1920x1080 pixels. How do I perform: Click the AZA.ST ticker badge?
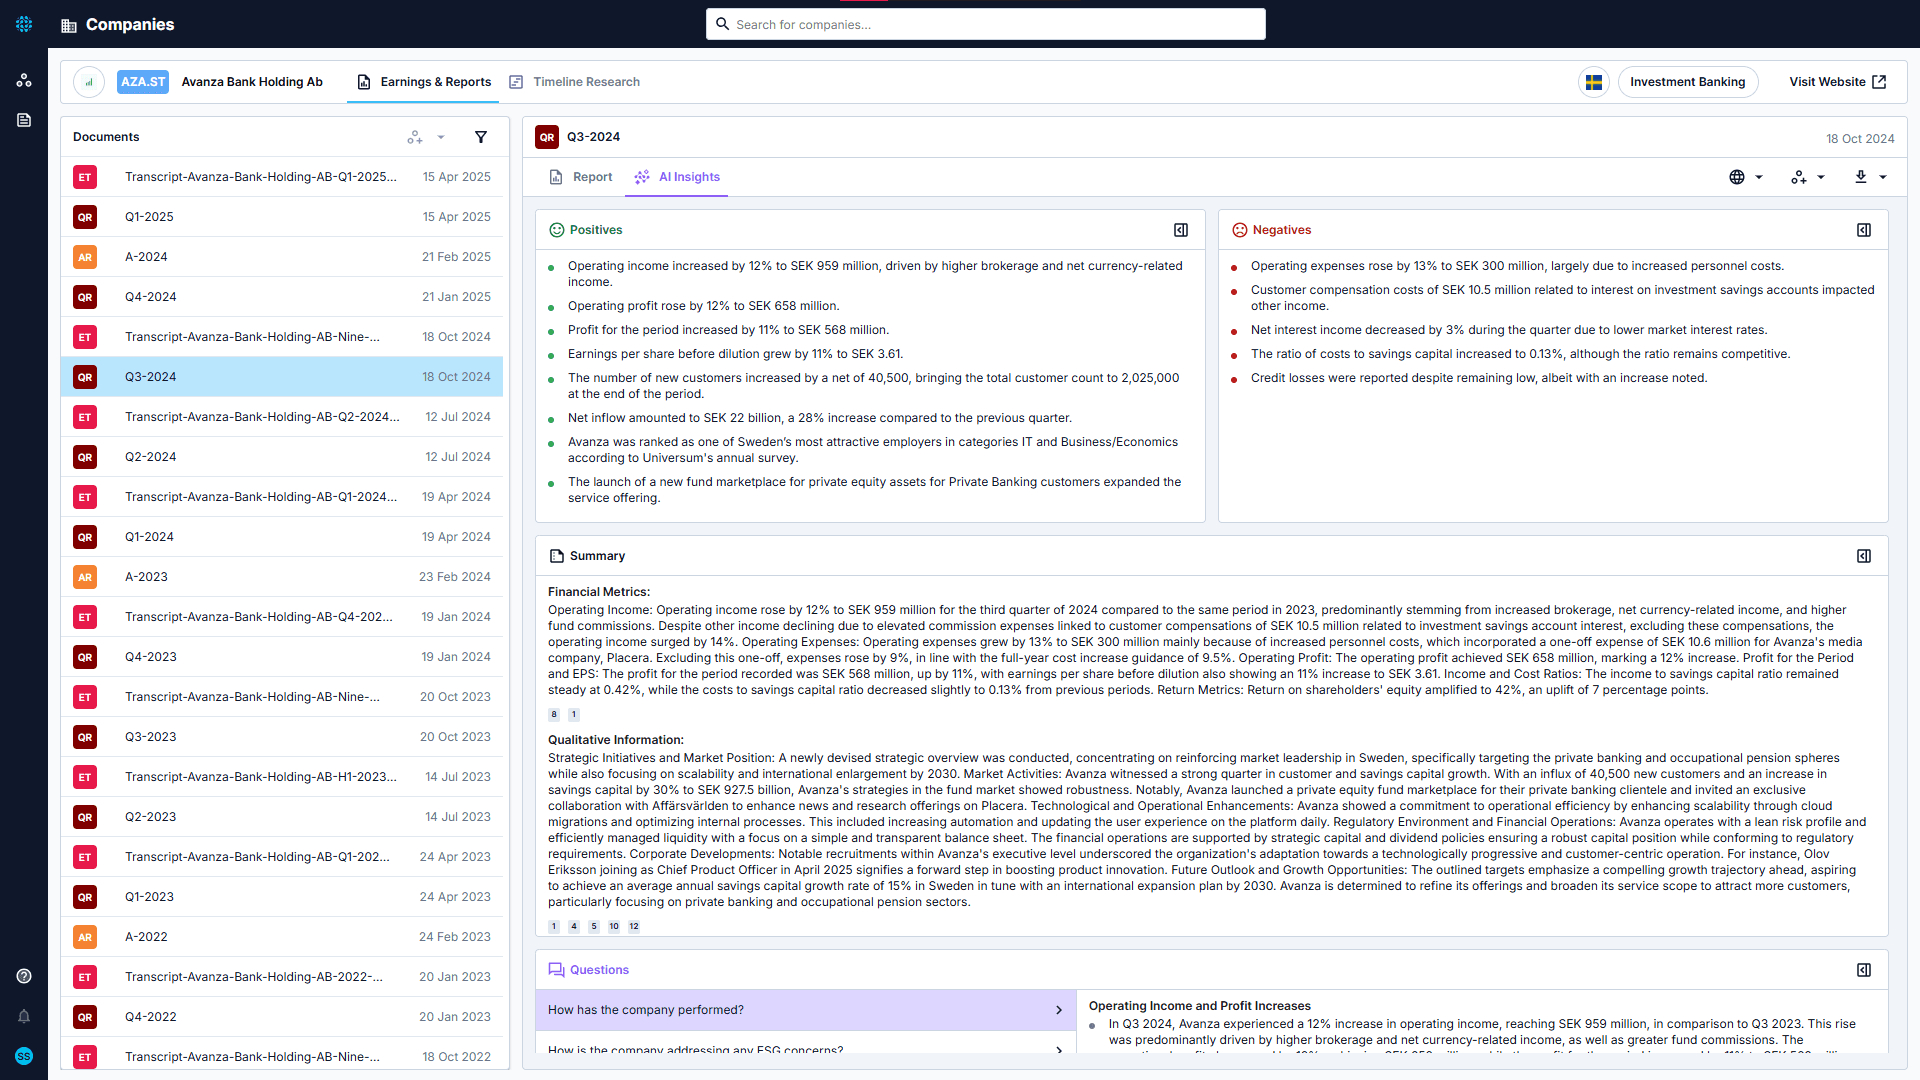143,82
